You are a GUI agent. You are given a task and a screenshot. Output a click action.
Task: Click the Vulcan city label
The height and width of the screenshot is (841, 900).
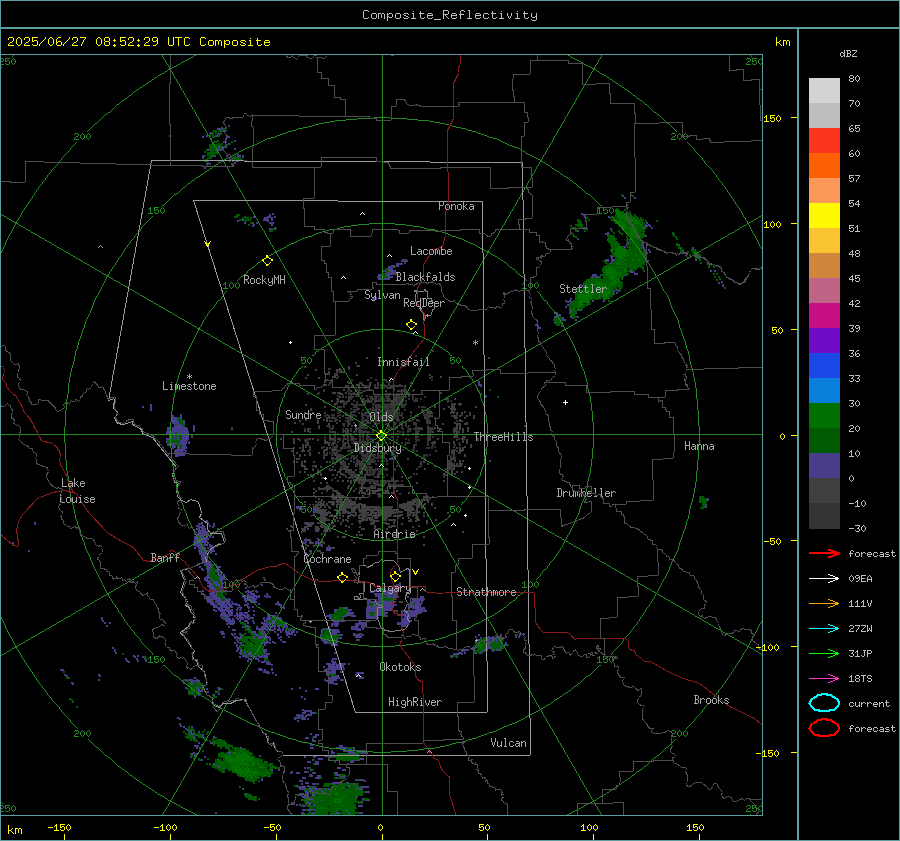click(x=508, y=743)
